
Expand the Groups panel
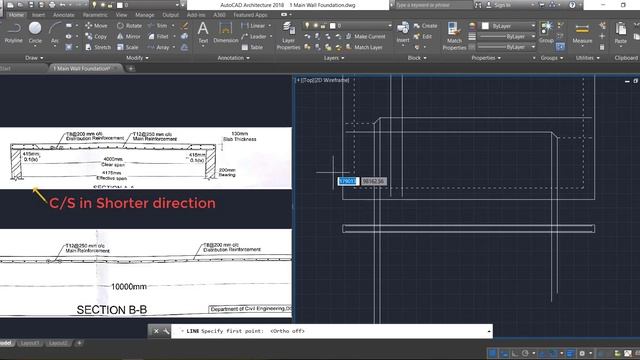tap(551, 58)
